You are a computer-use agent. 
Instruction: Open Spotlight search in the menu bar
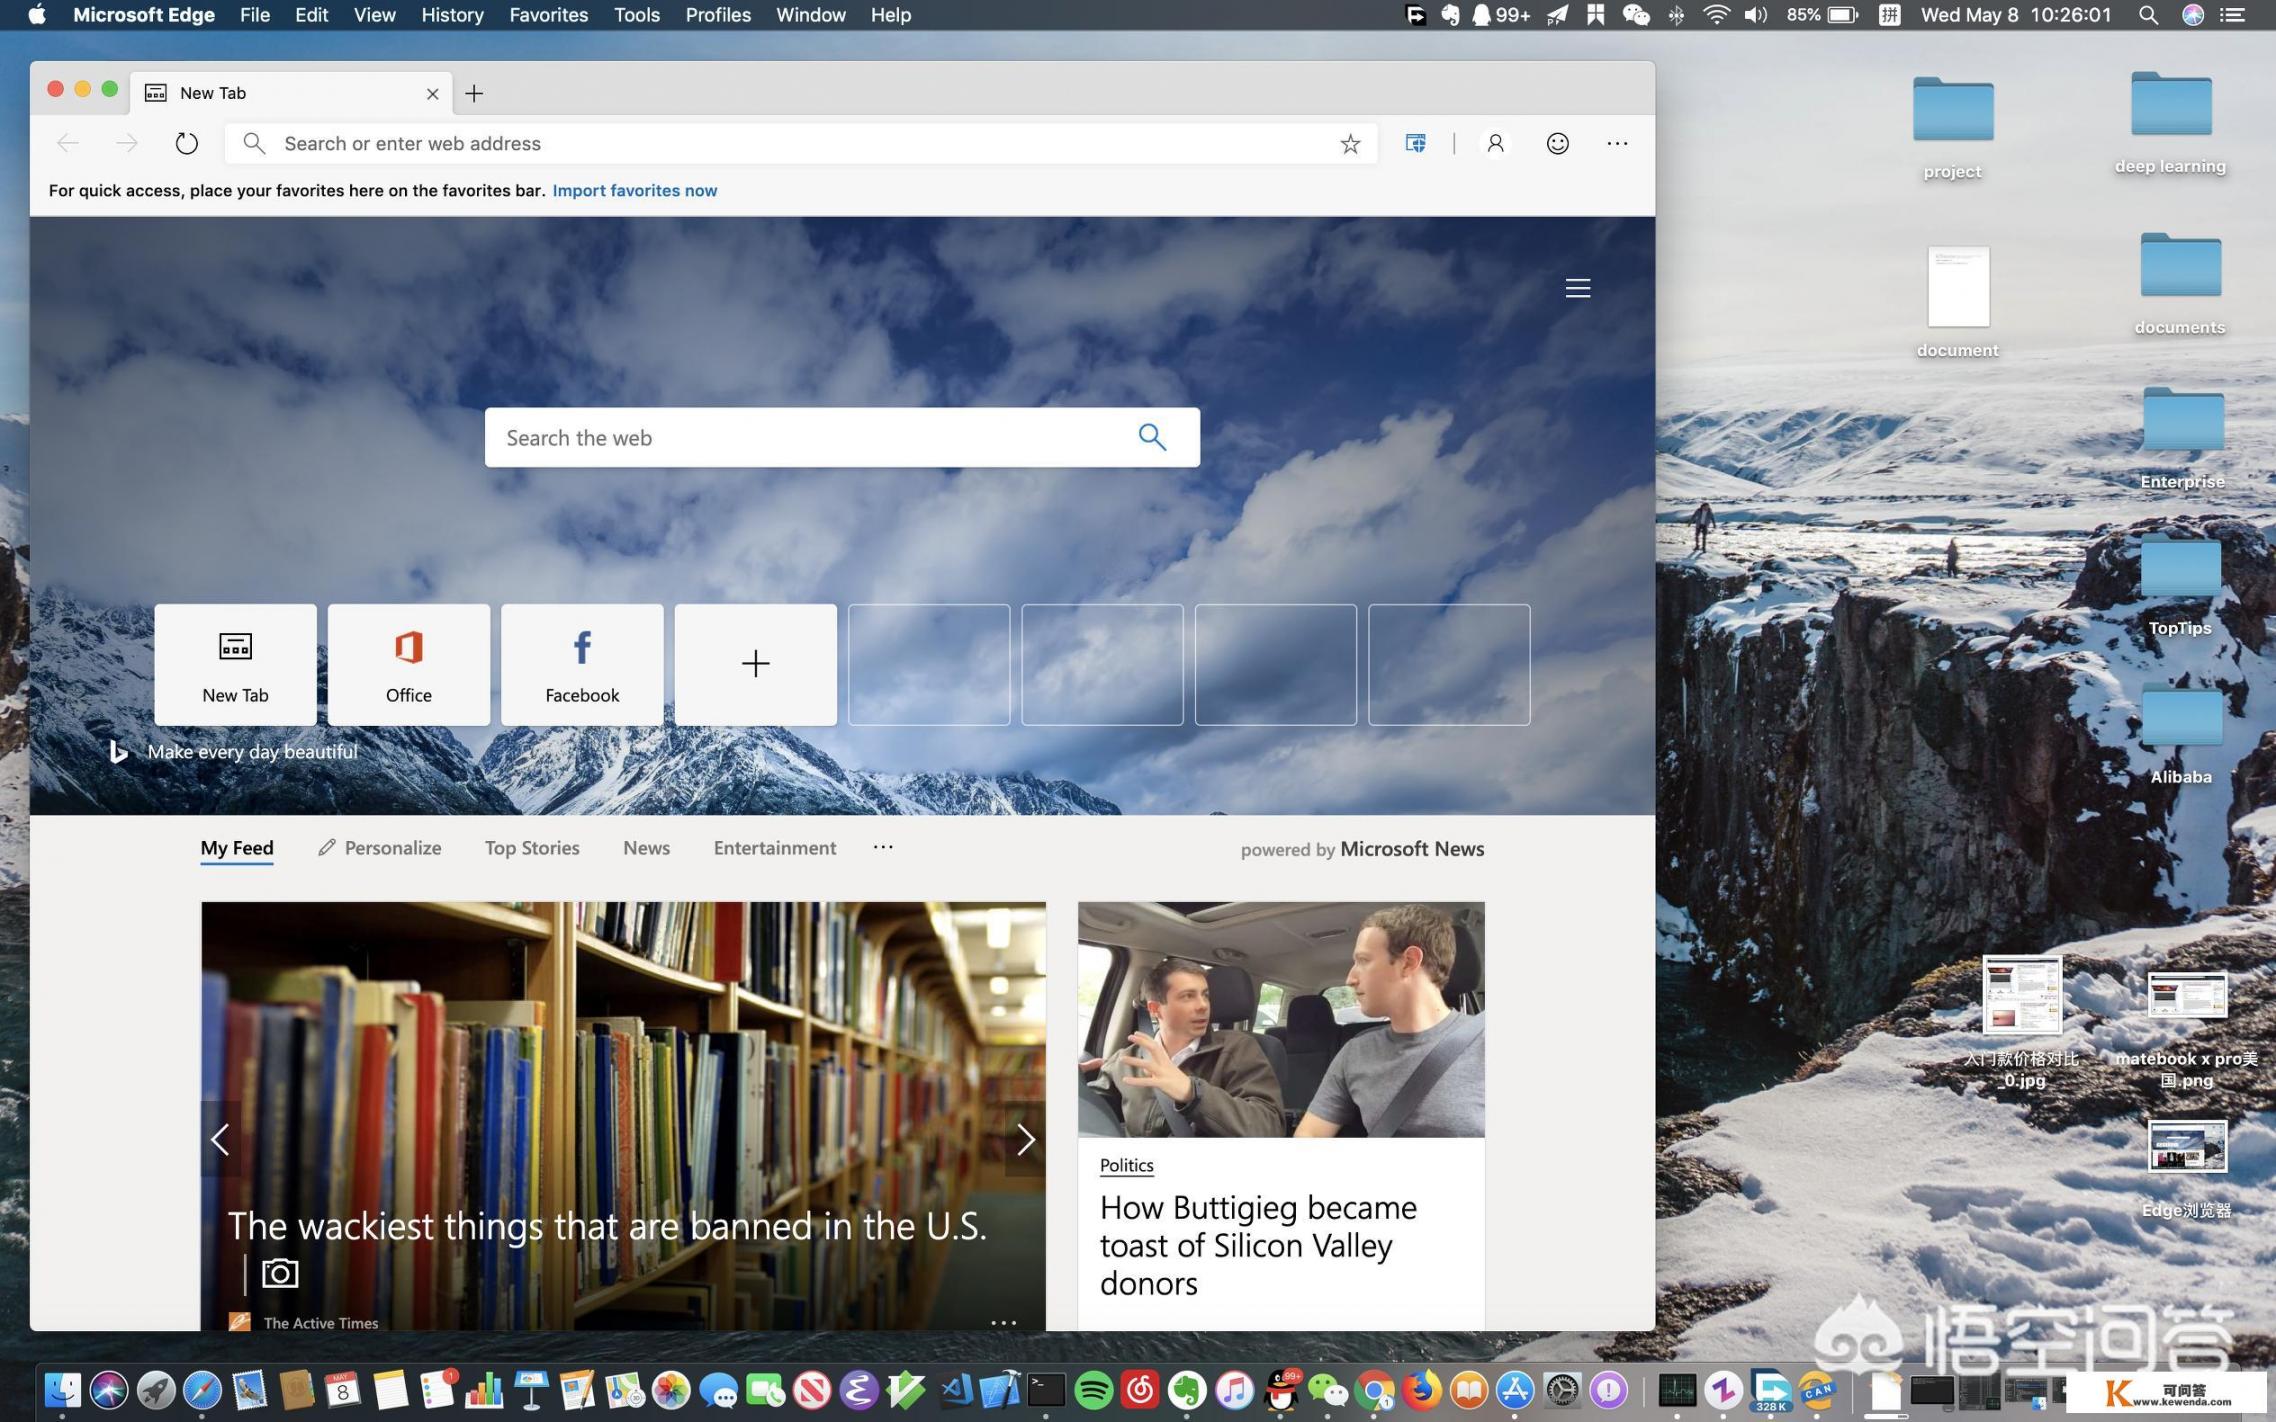[x=2148, y=15]
